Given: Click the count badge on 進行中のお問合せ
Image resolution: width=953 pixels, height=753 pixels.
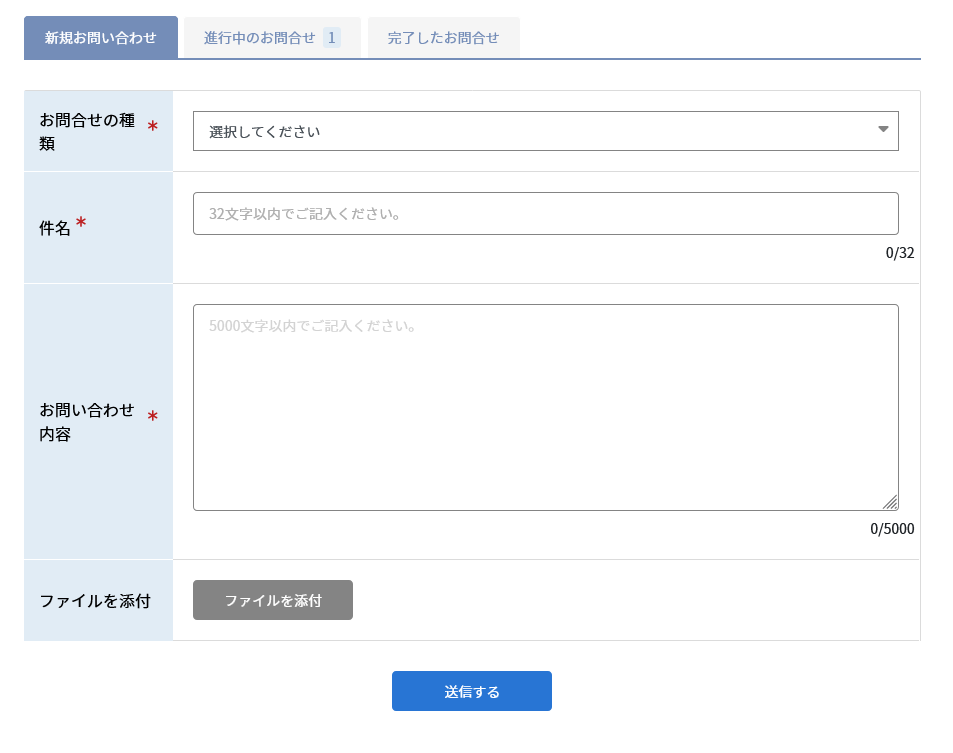Looking at the screenshot, I should [x=331, y=38].
